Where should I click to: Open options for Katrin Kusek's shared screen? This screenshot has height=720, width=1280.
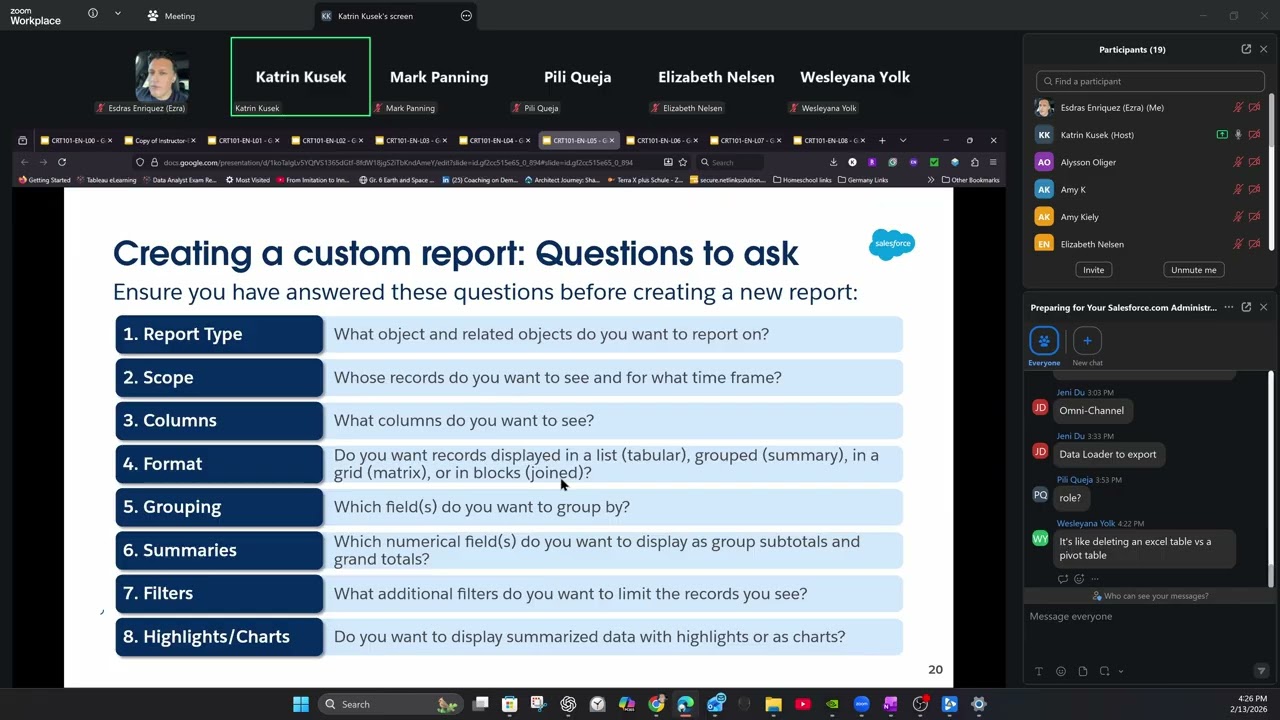point(466,15)
